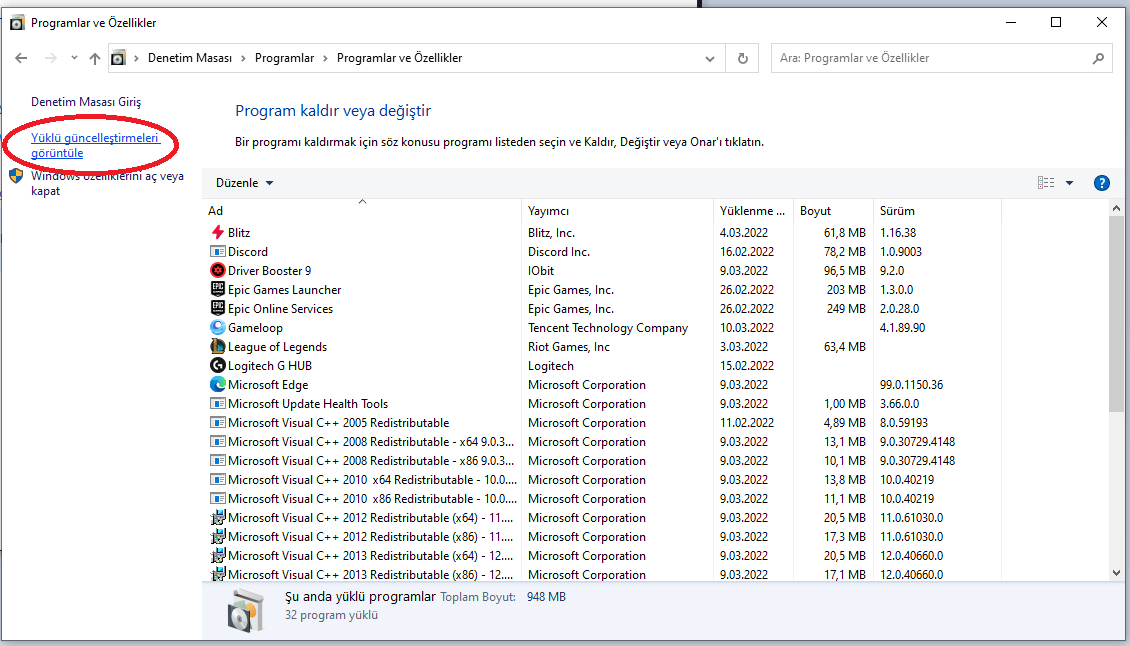Click the IObit publisher cell
1130x646 pixels.
(x=540, y=271)
